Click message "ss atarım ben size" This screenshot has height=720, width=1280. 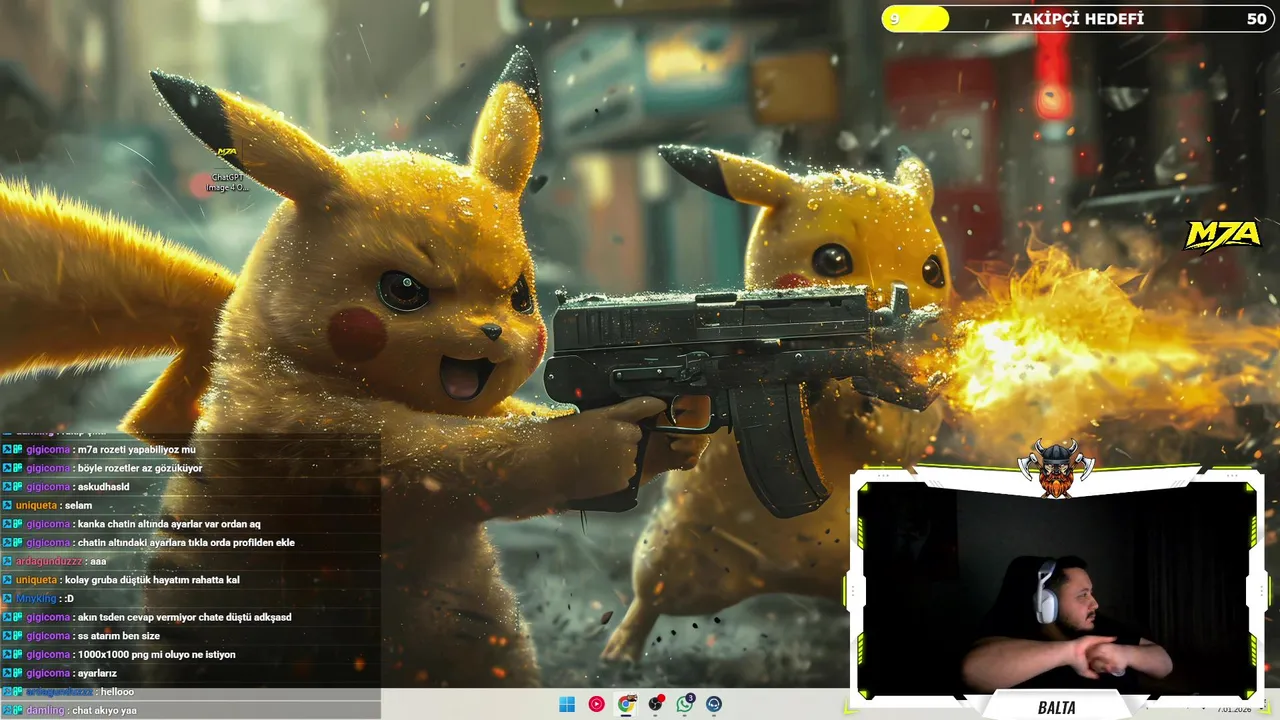pos(119,636)
